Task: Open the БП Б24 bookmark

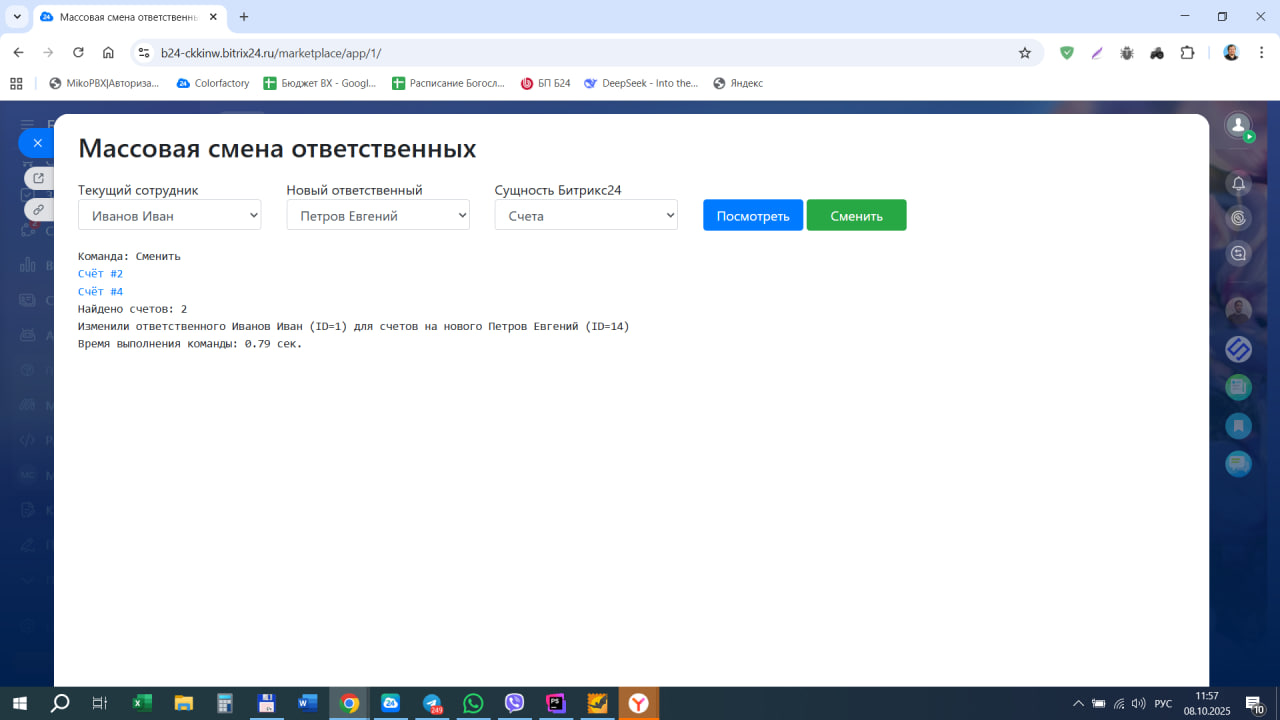Action: (546, 83)
